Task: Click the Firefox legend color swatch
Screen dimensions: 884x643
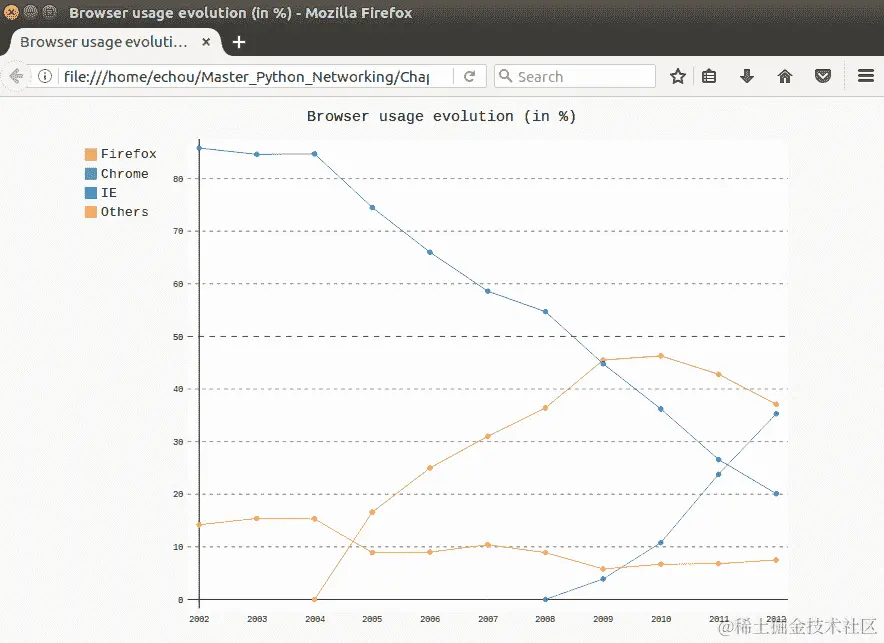Action: pos(90,154)
